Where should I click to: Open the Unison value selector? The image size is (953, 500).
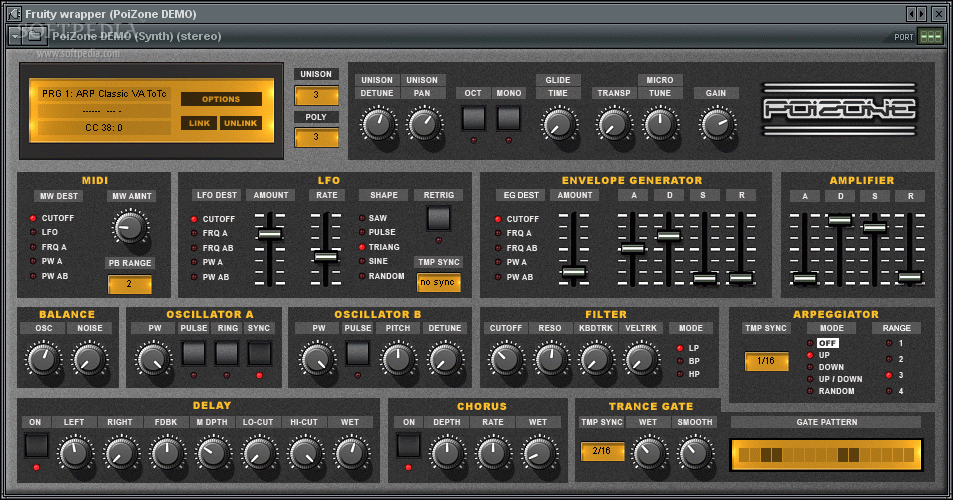[x=316, y=95]
